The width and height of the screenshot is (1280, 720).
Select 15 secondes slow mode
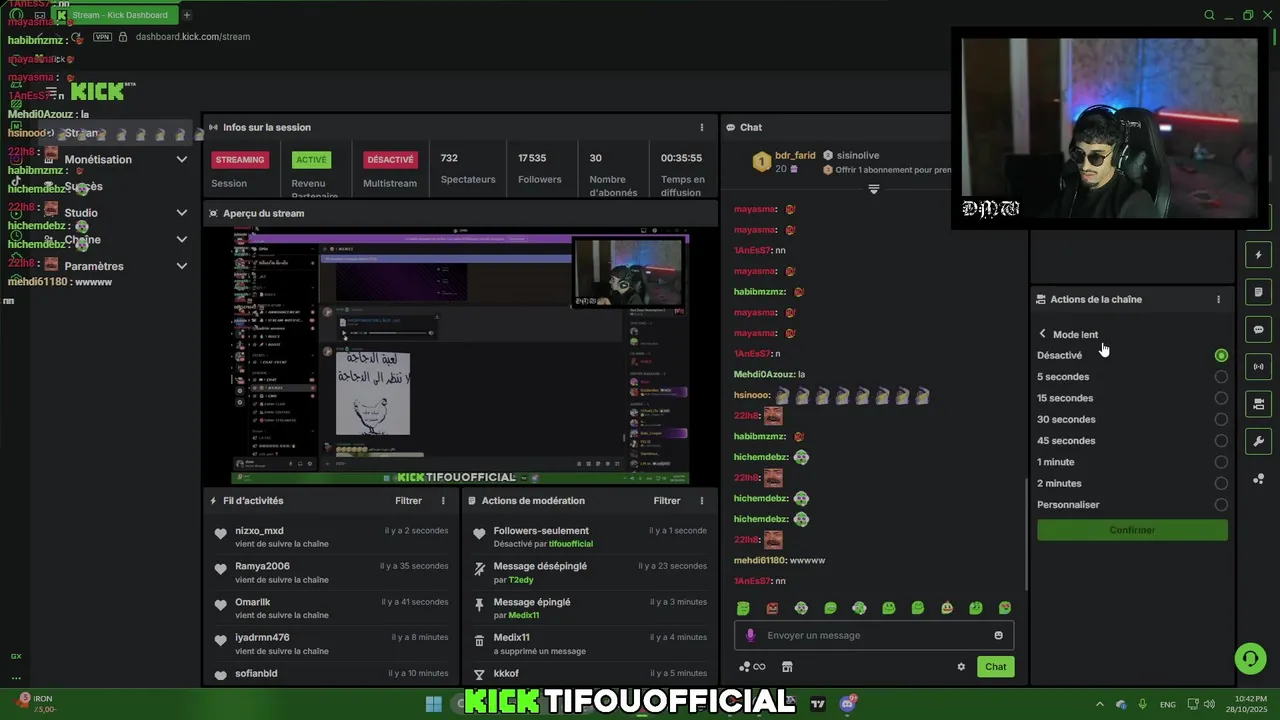pyautogui.click(x=1132, y=398)
